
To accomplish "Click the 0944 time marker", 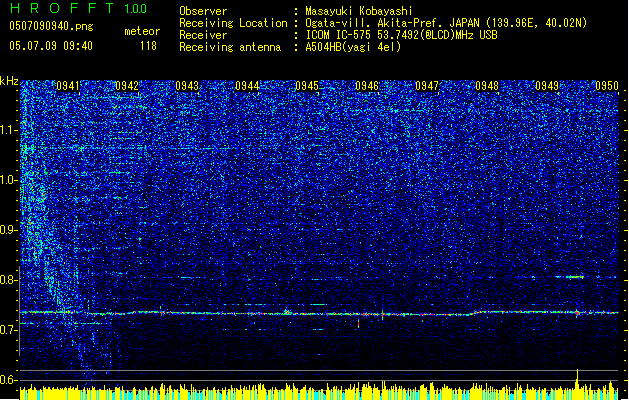I will 247,85.
